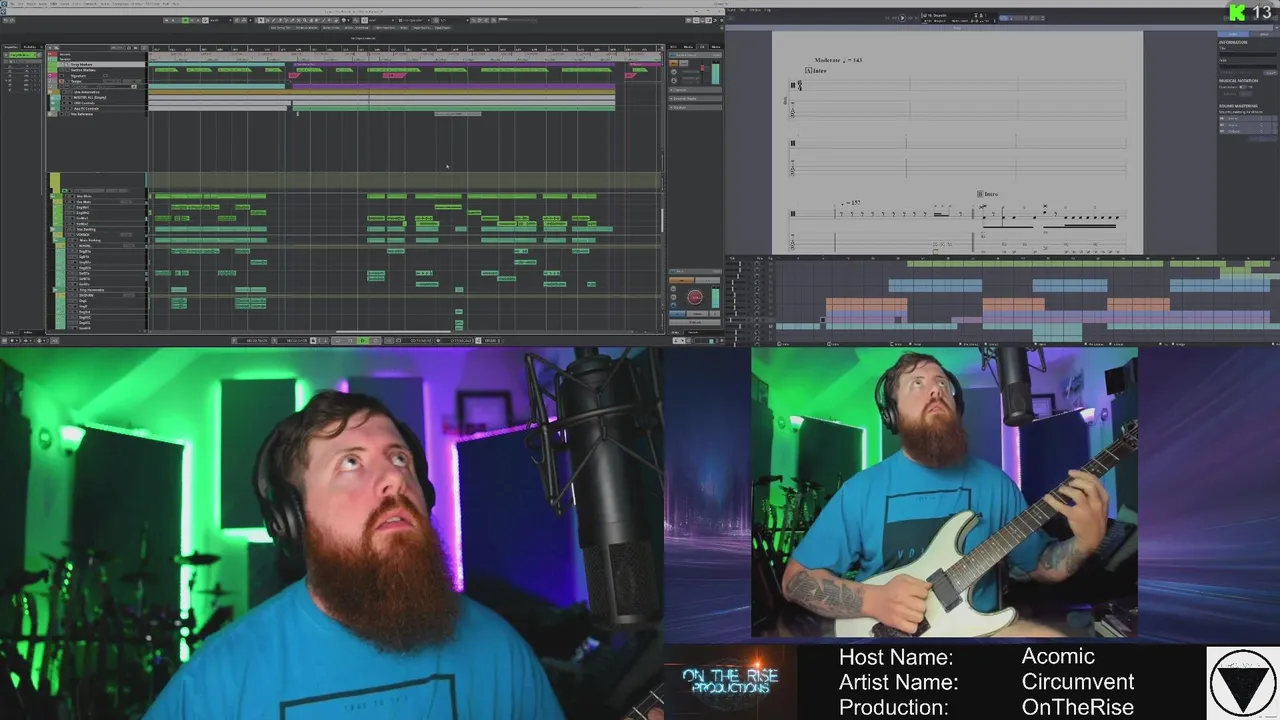This screenshot has height=720, width=1280.
Task: Click the orange button in the lower Control Room section
Action: [681, 280]
